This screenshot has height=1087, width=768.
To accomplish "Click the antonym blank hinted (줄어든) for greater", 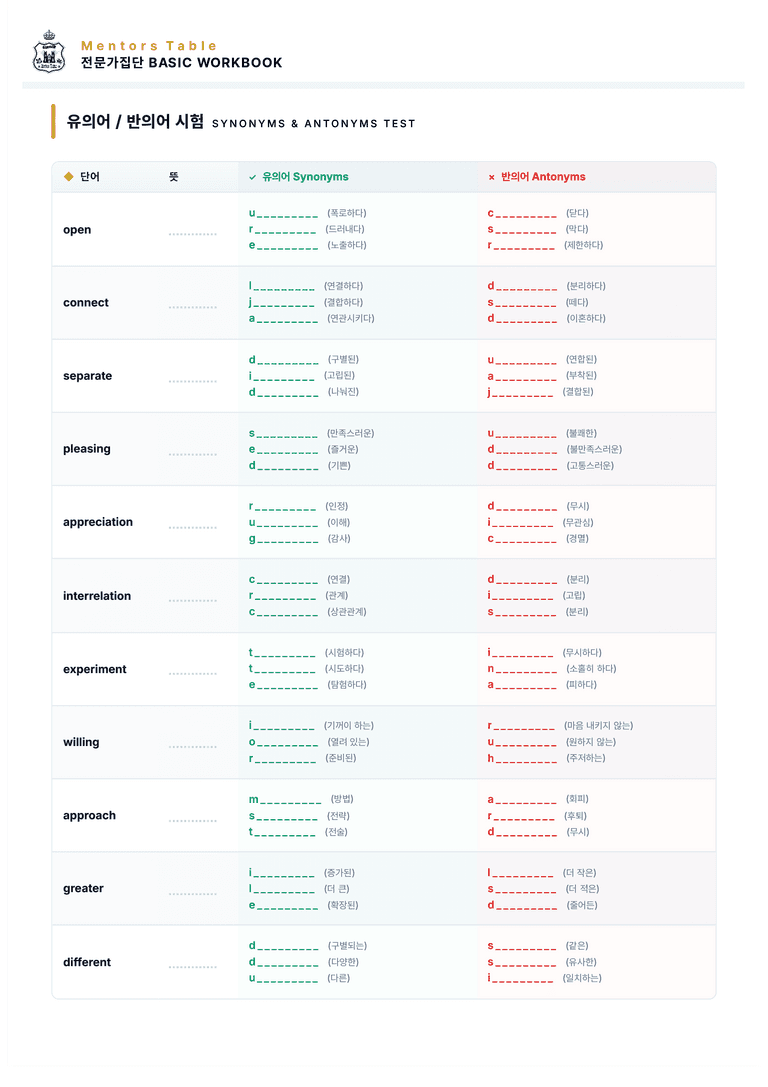I will tap(522, 905).
